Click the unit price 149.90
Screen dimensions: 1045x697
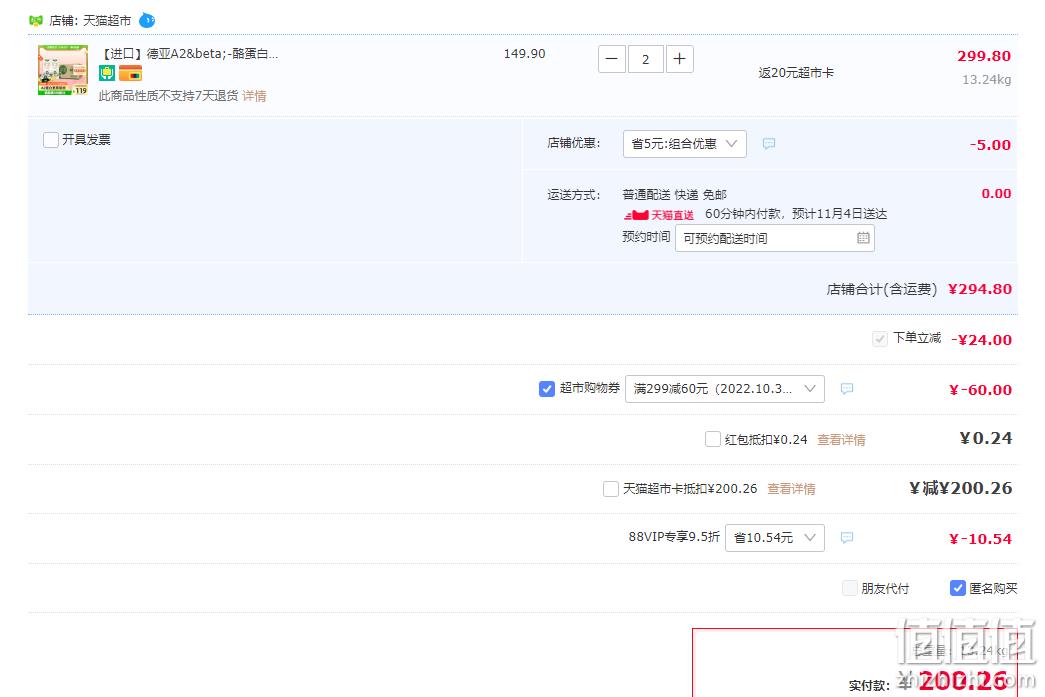coord(524,54)
